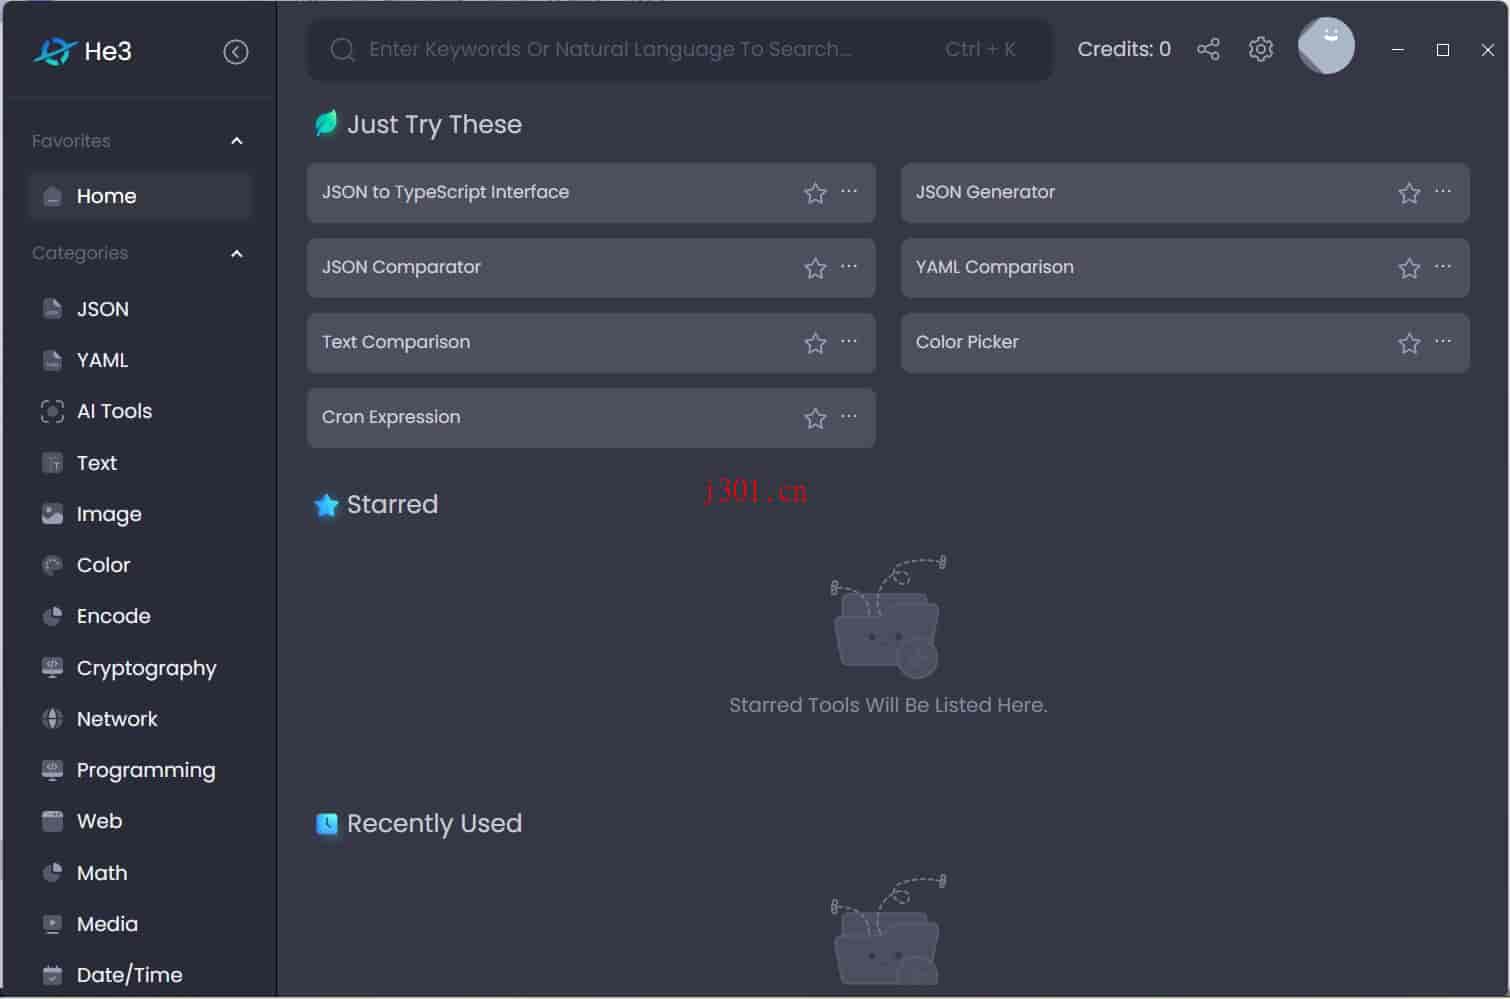This screenshot has width=1510, height=999.
Task: Collapse the sidebar with the arrow icon
Action: (236, 52)
